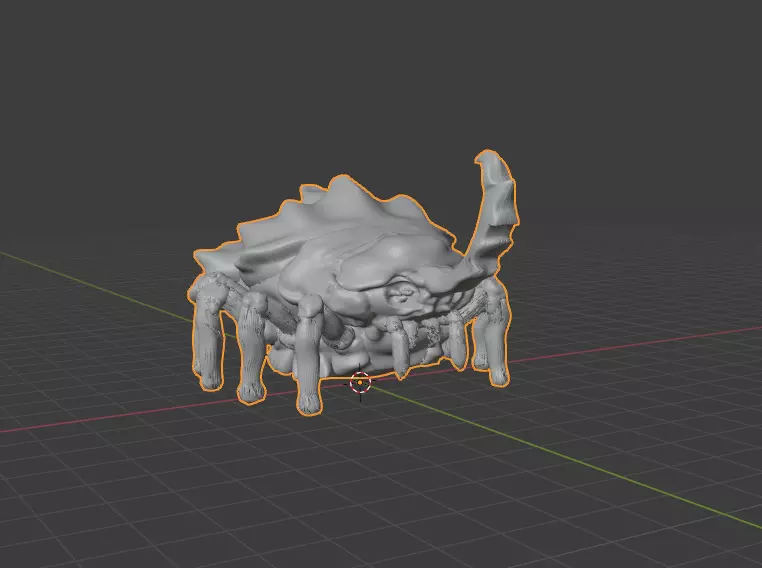
Task: Click the 3D cursor at the world origin
Action: pos(360,382)
